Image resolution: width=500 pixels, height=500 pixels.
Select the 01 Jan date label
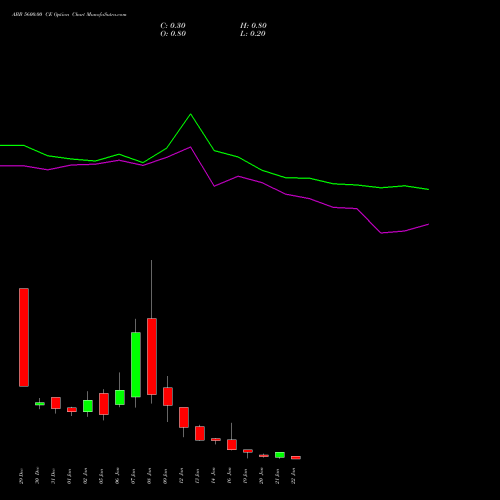click(69, 476)
